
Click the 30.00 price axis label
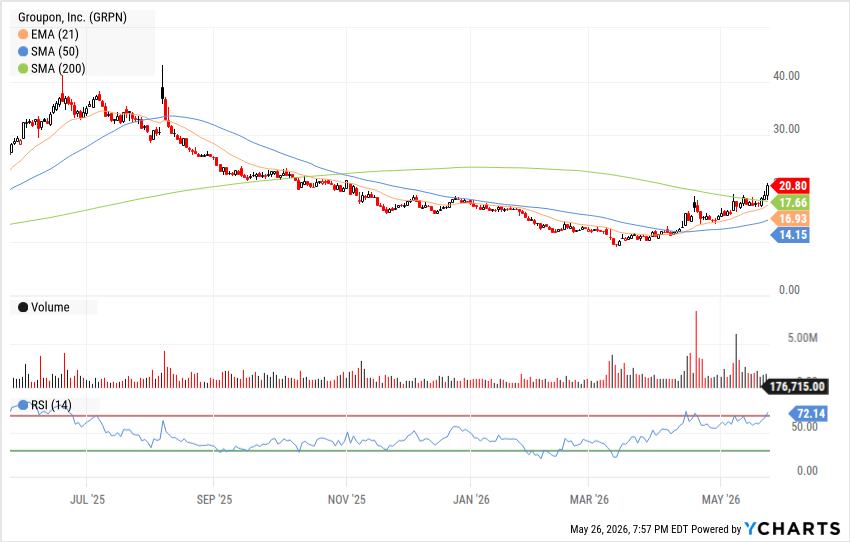coord(787,129)
